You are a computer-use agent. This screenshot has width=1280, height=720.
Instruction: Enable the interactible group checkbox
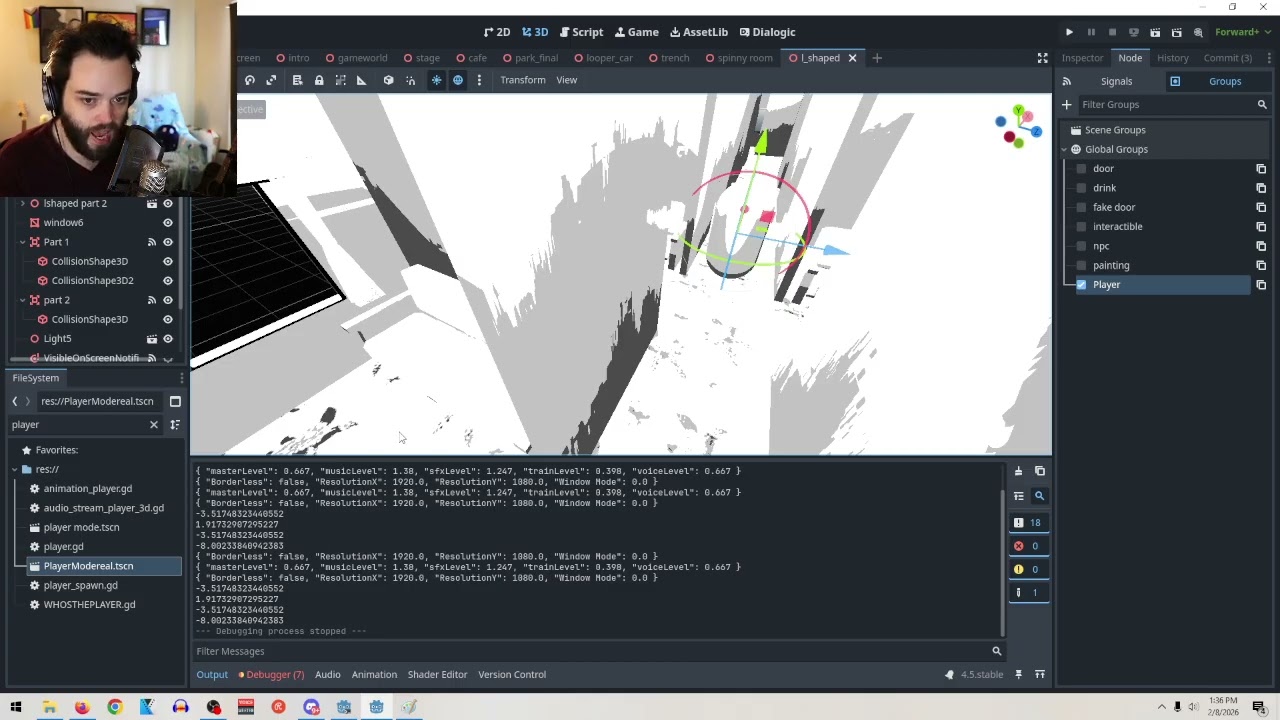1081,227
